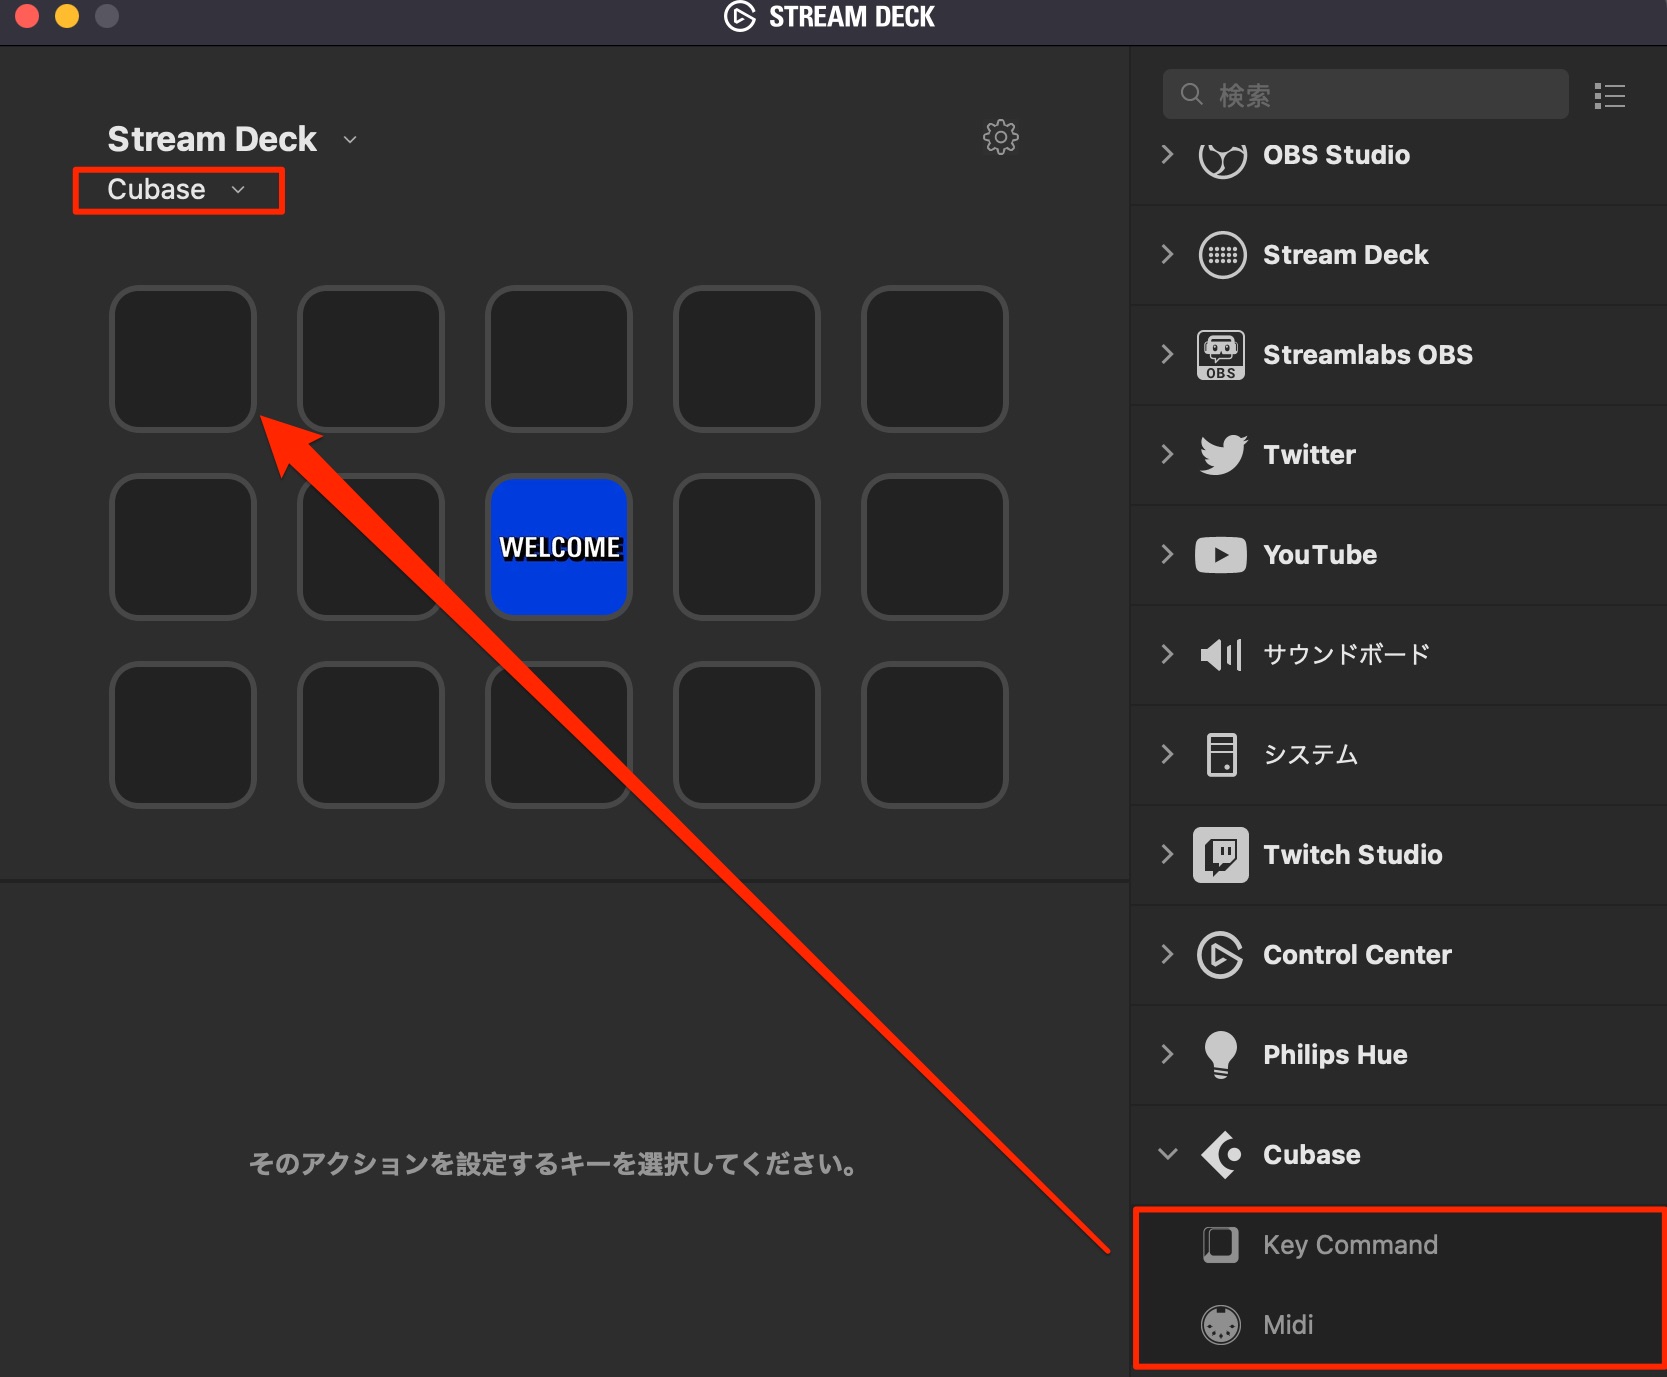Expand the Twitter category chevron

(1167, 454)
